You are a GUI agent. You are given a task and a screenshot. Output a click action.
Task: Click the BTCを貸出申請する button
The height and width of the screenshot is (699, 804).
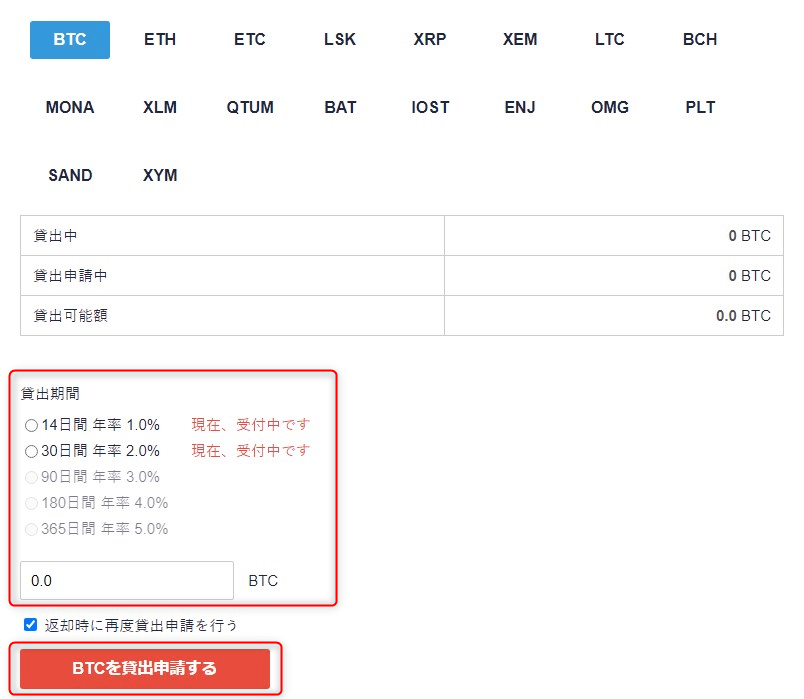pyautogui.click(x=145, y=669)
